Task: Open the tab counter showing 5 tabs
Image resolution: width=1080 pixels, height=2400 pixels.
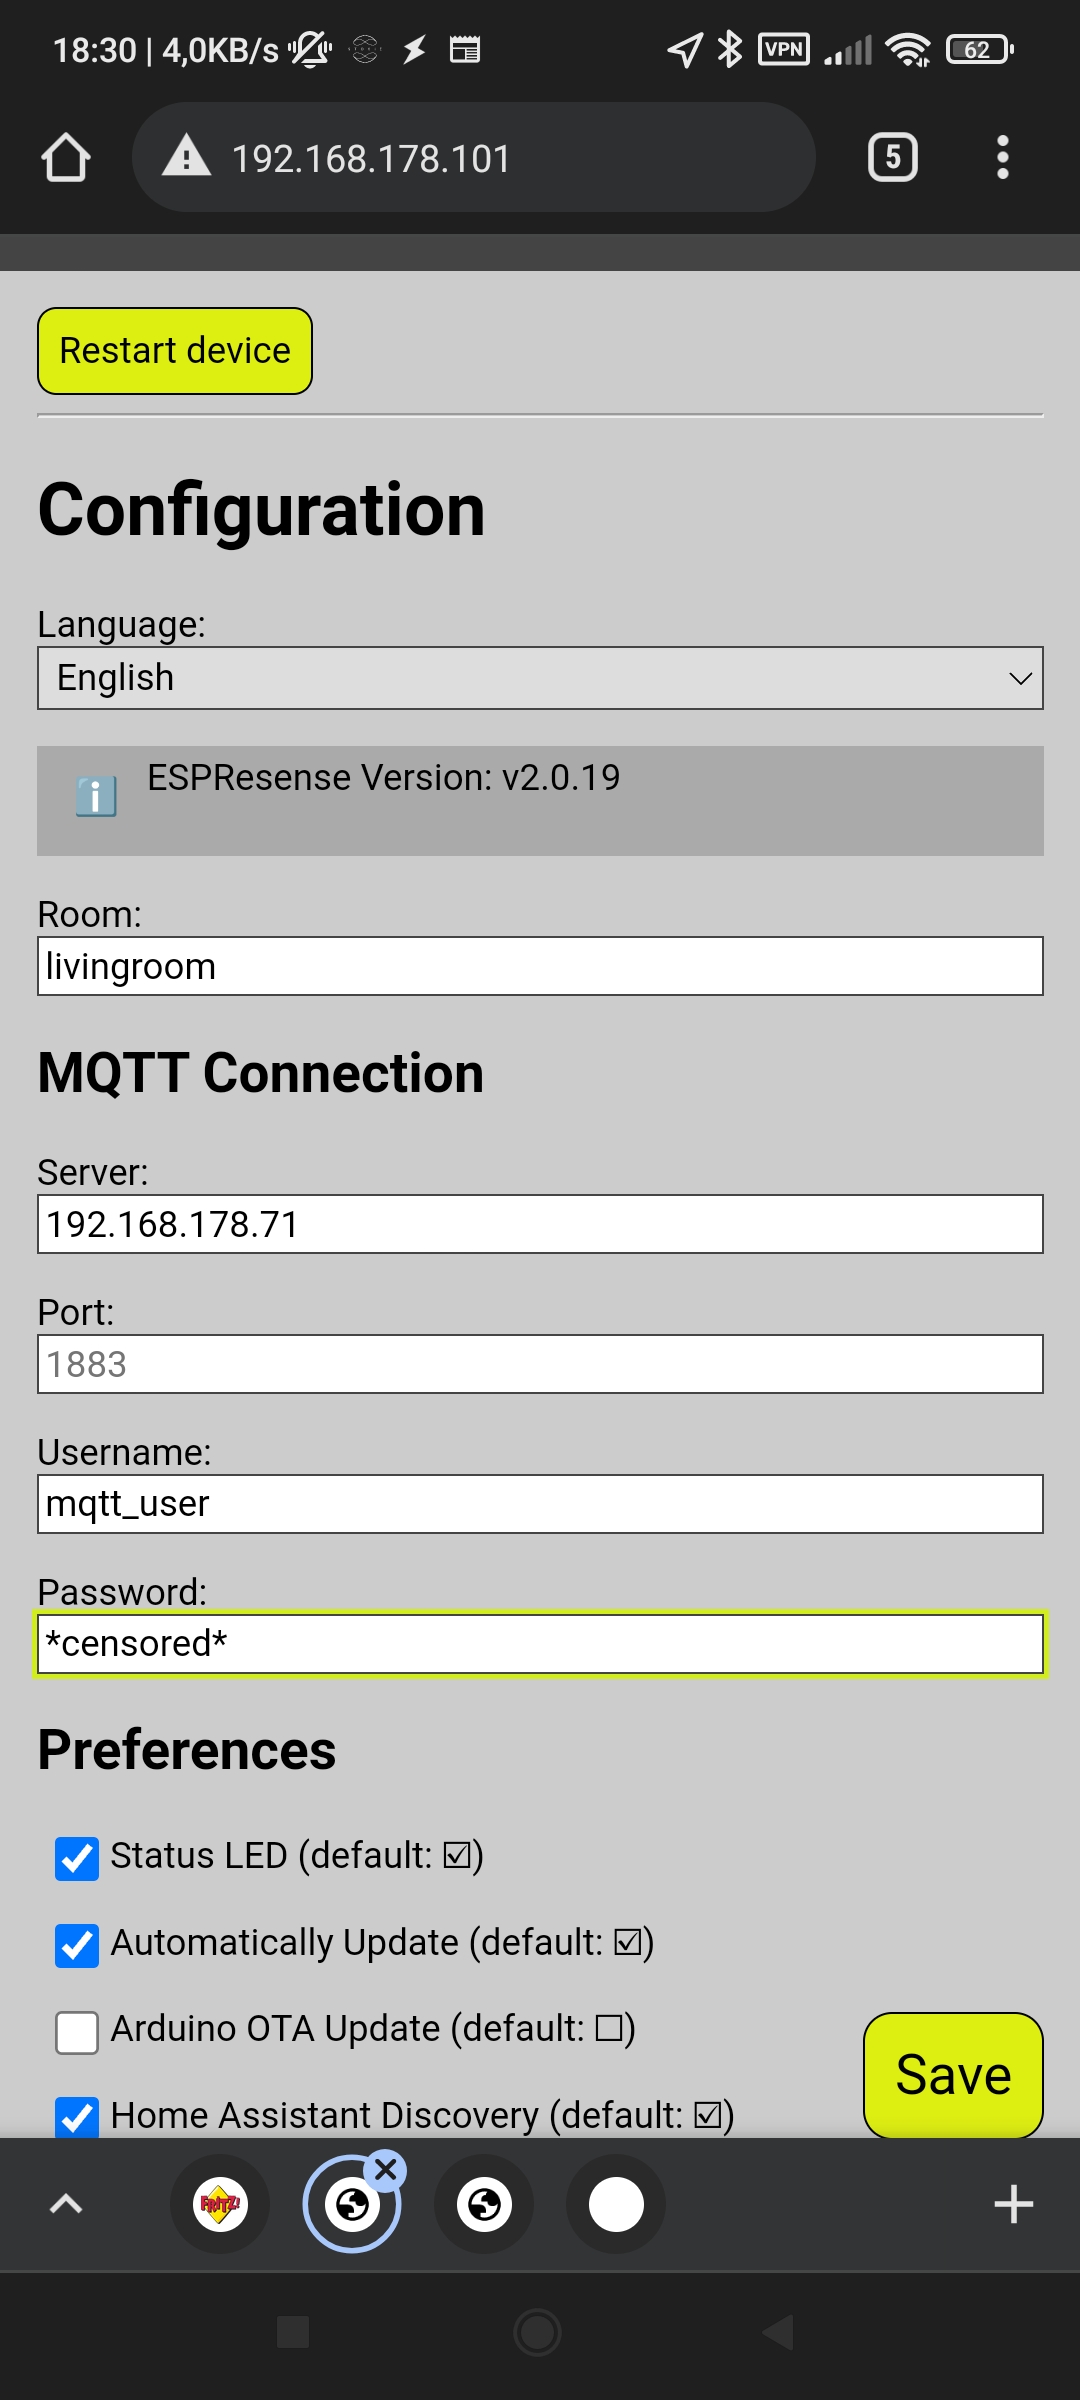Action: click(891, 156)
